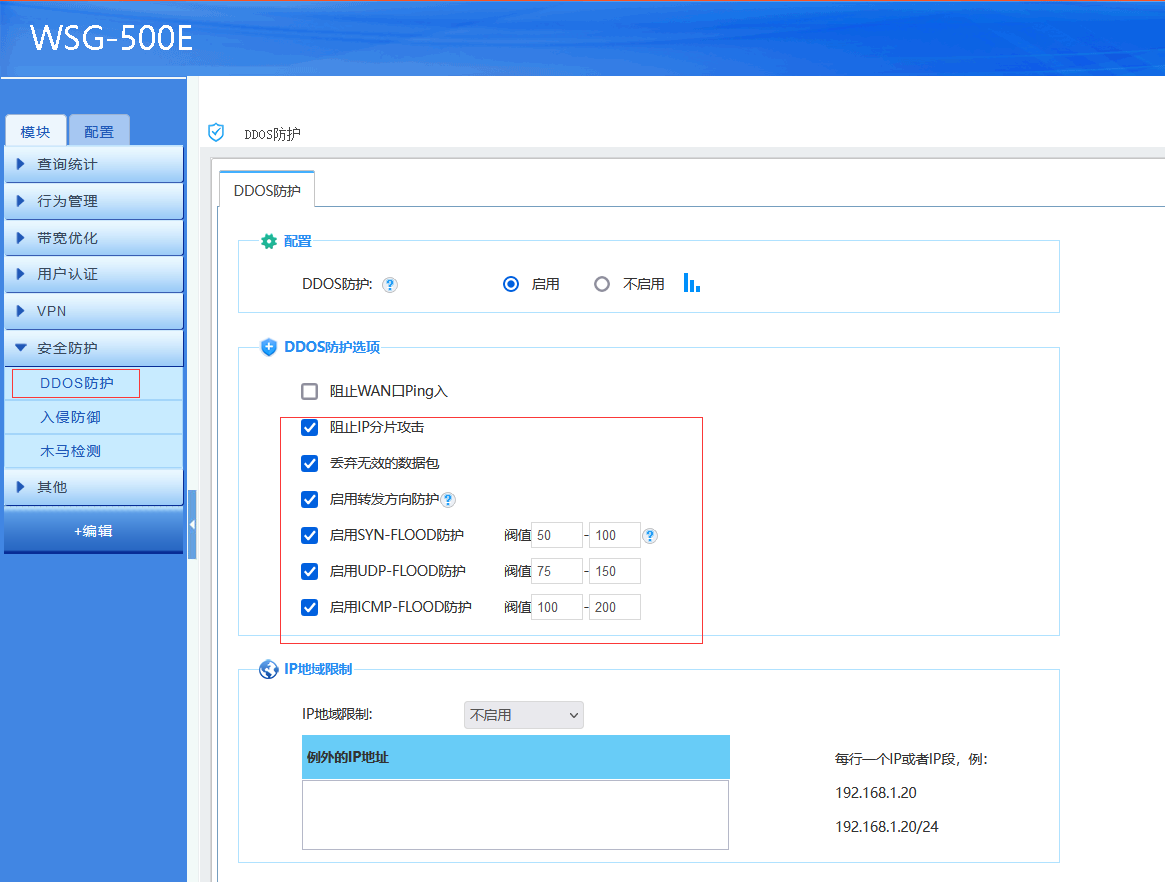Screen dimensions: 1165x882
Task: Enable the 阻止WAN口Ping入 checkbox
Action: point(310,392)
